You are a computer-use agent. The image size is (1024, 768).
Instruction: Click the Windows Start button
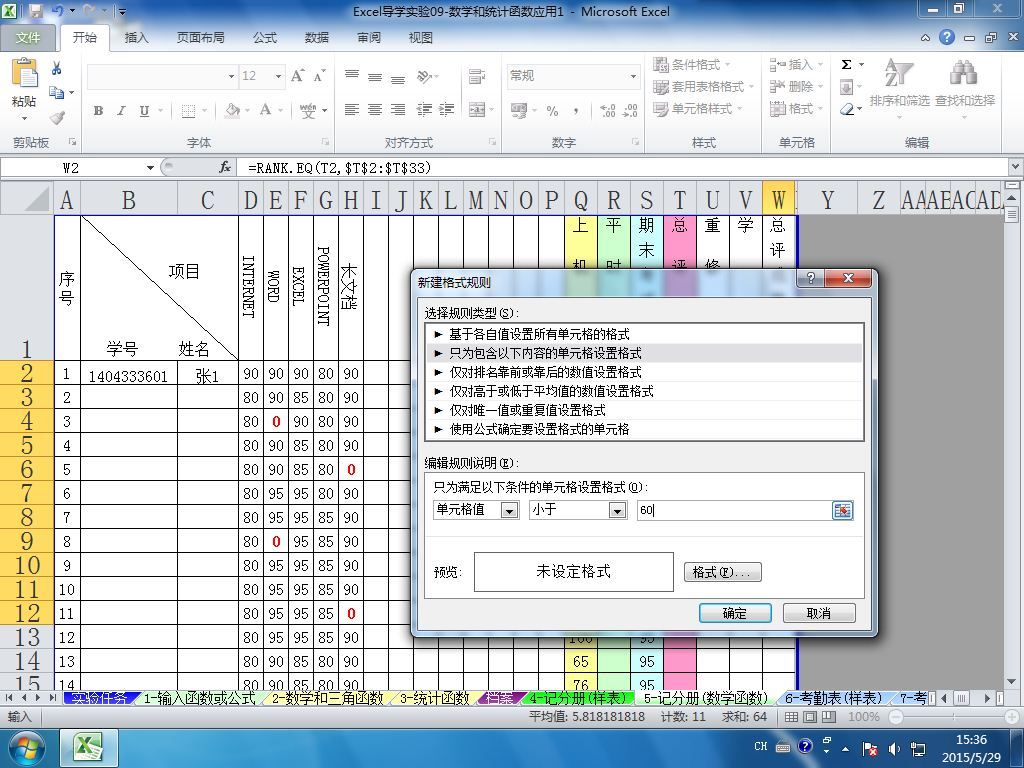click(x=25, y=748)
